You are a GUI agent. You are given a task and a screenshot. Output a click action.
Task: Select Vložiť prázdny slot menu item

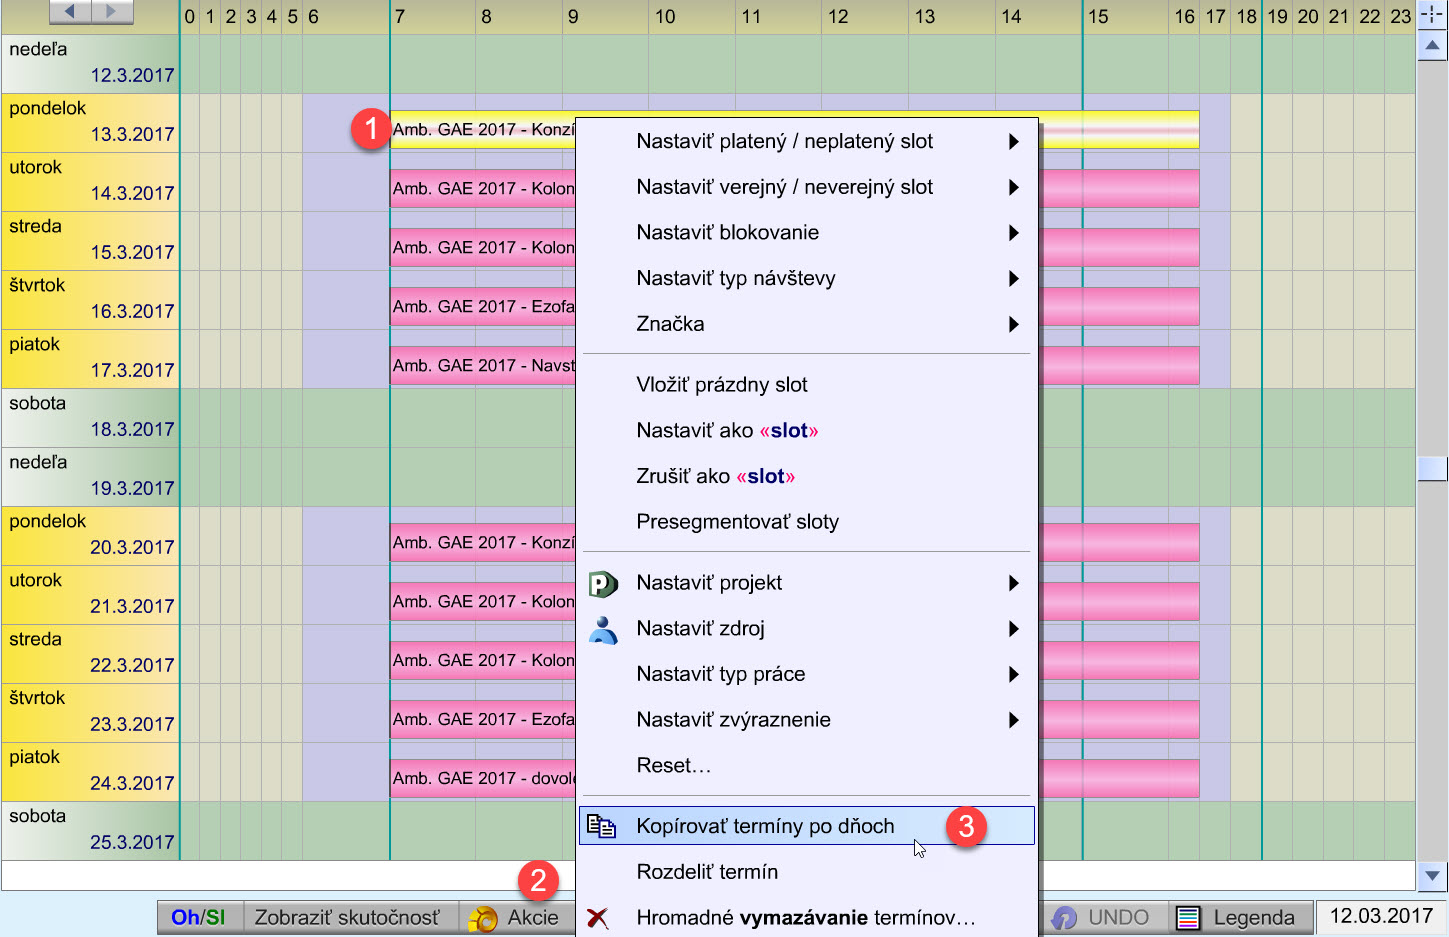click(x=721, y=385)
